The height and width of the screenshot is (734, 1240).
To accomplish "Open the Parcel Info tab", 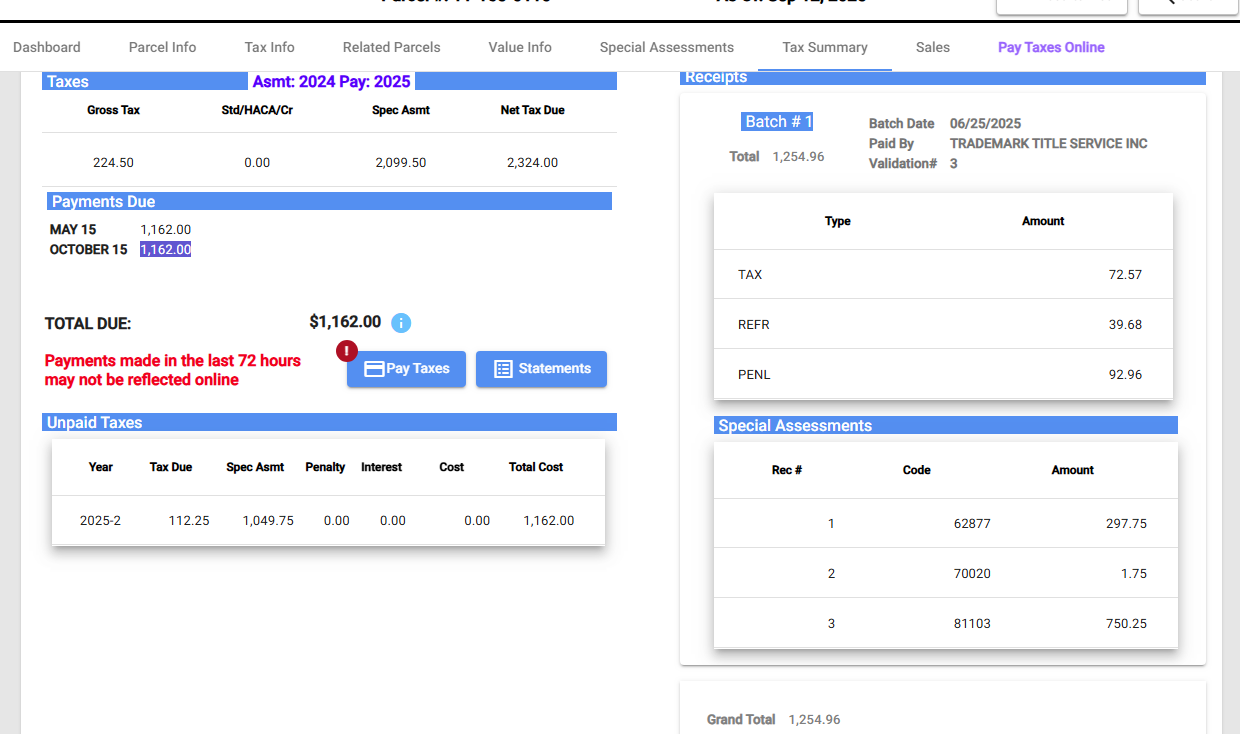I will [162, 47].
